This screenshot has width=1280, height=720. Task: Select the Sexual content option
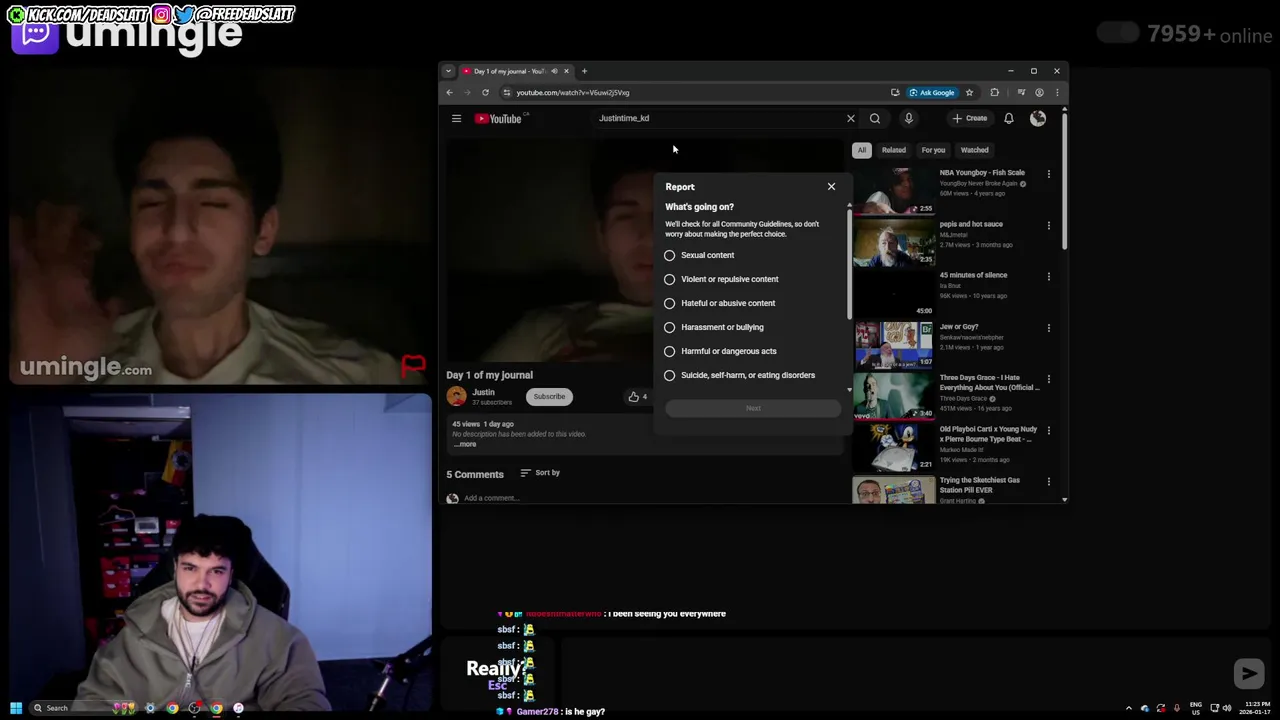coord(669,255)
